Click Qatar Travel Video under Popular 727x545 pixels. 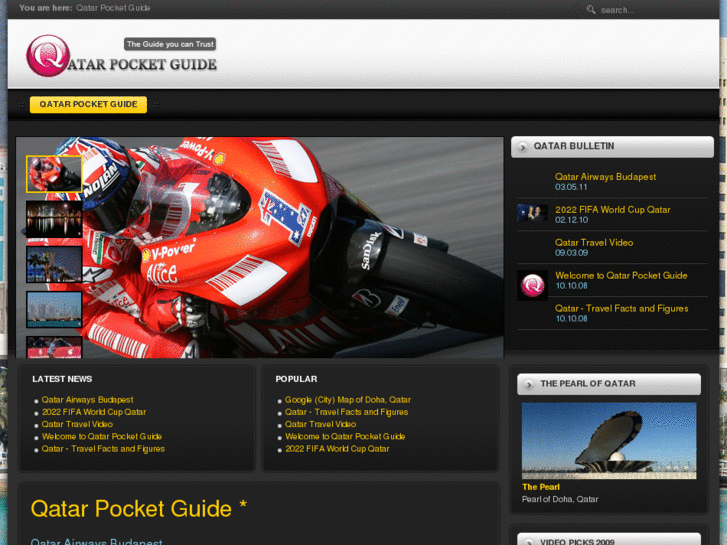click(320, 424)
